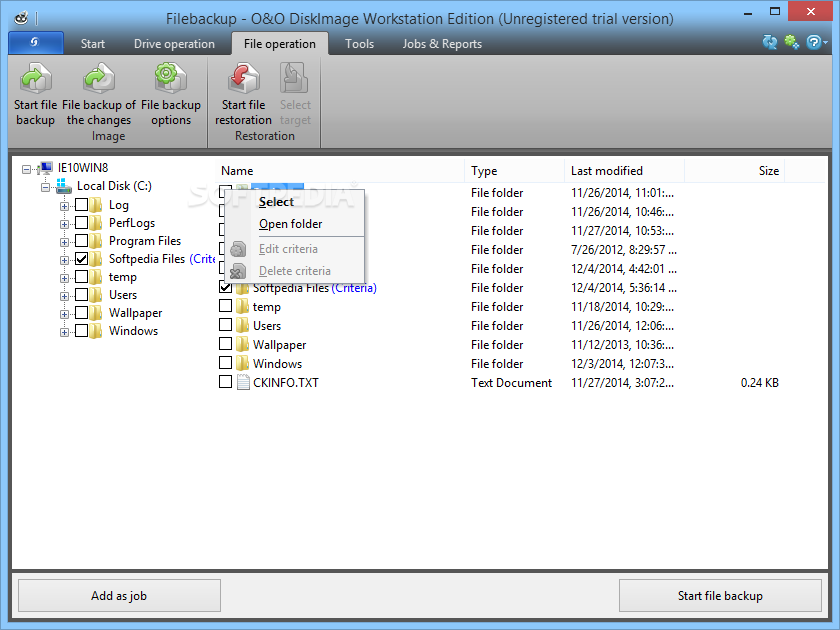Click File backup of the changes icon
The height and width of the screenshot is (630, 840).
pos(99,79)
